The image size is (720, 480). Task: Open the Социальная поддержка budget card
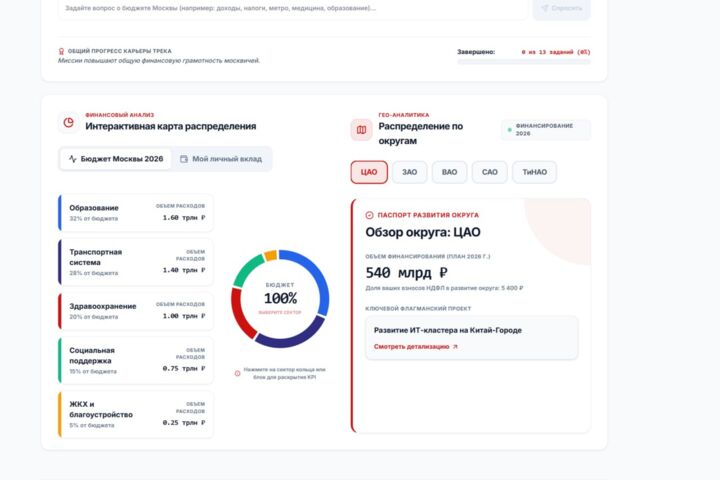136,361
